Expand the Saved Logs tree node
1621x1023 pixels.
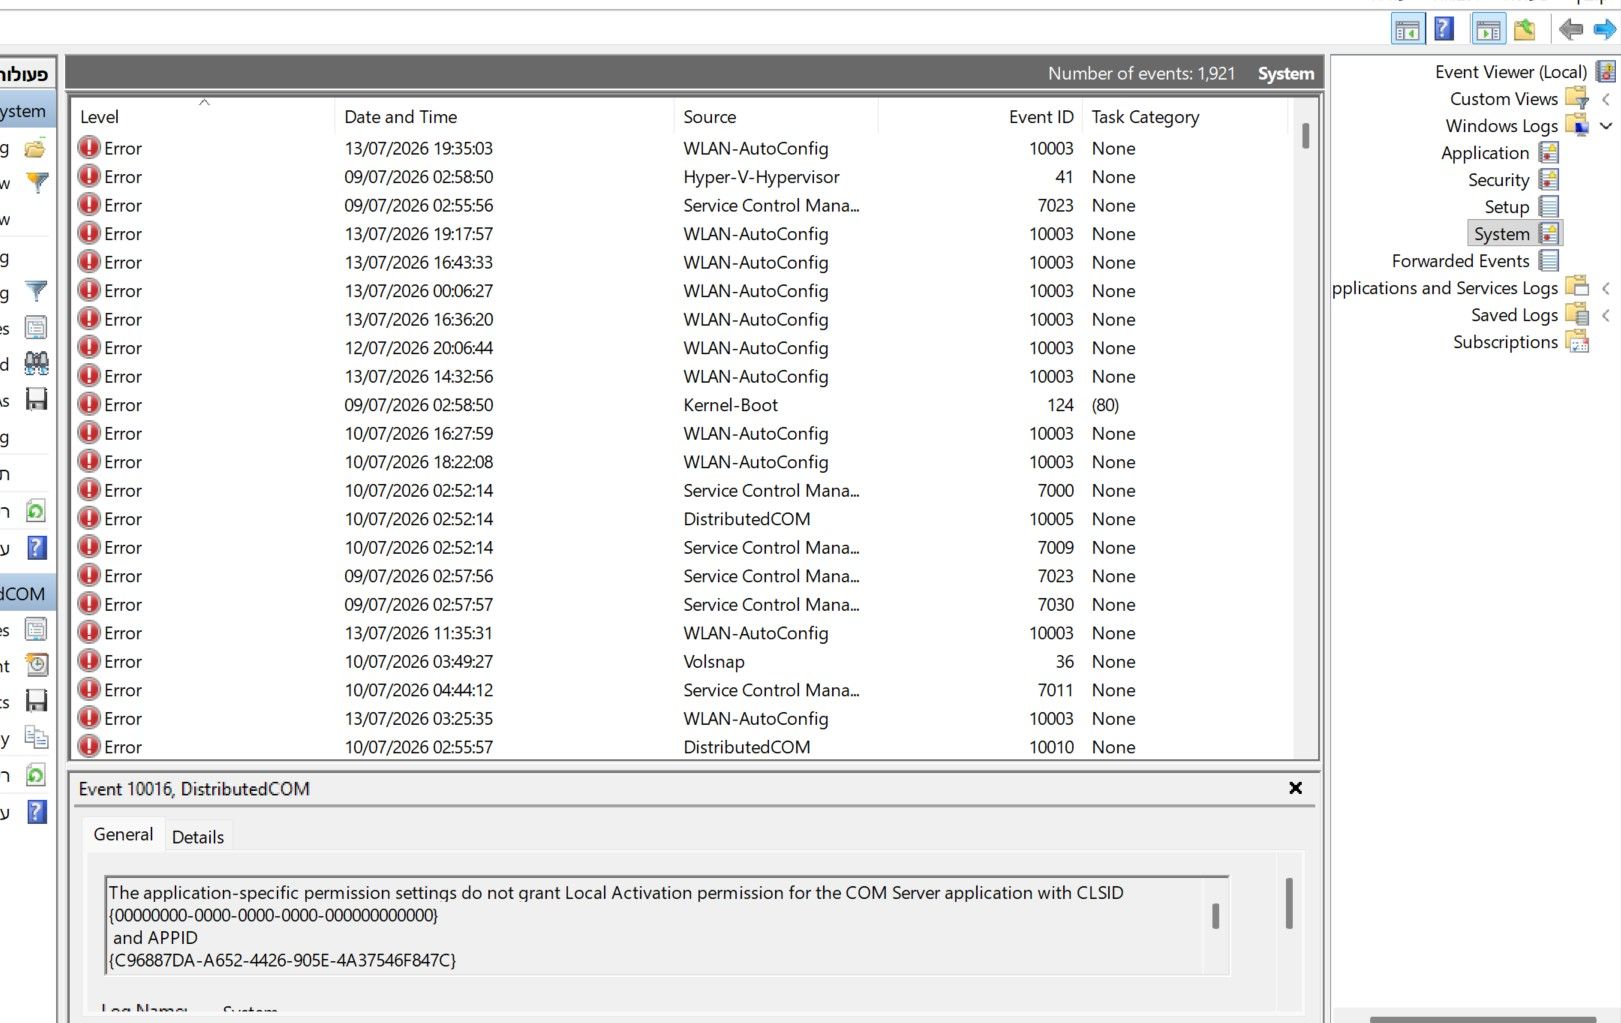[1606, 315]
